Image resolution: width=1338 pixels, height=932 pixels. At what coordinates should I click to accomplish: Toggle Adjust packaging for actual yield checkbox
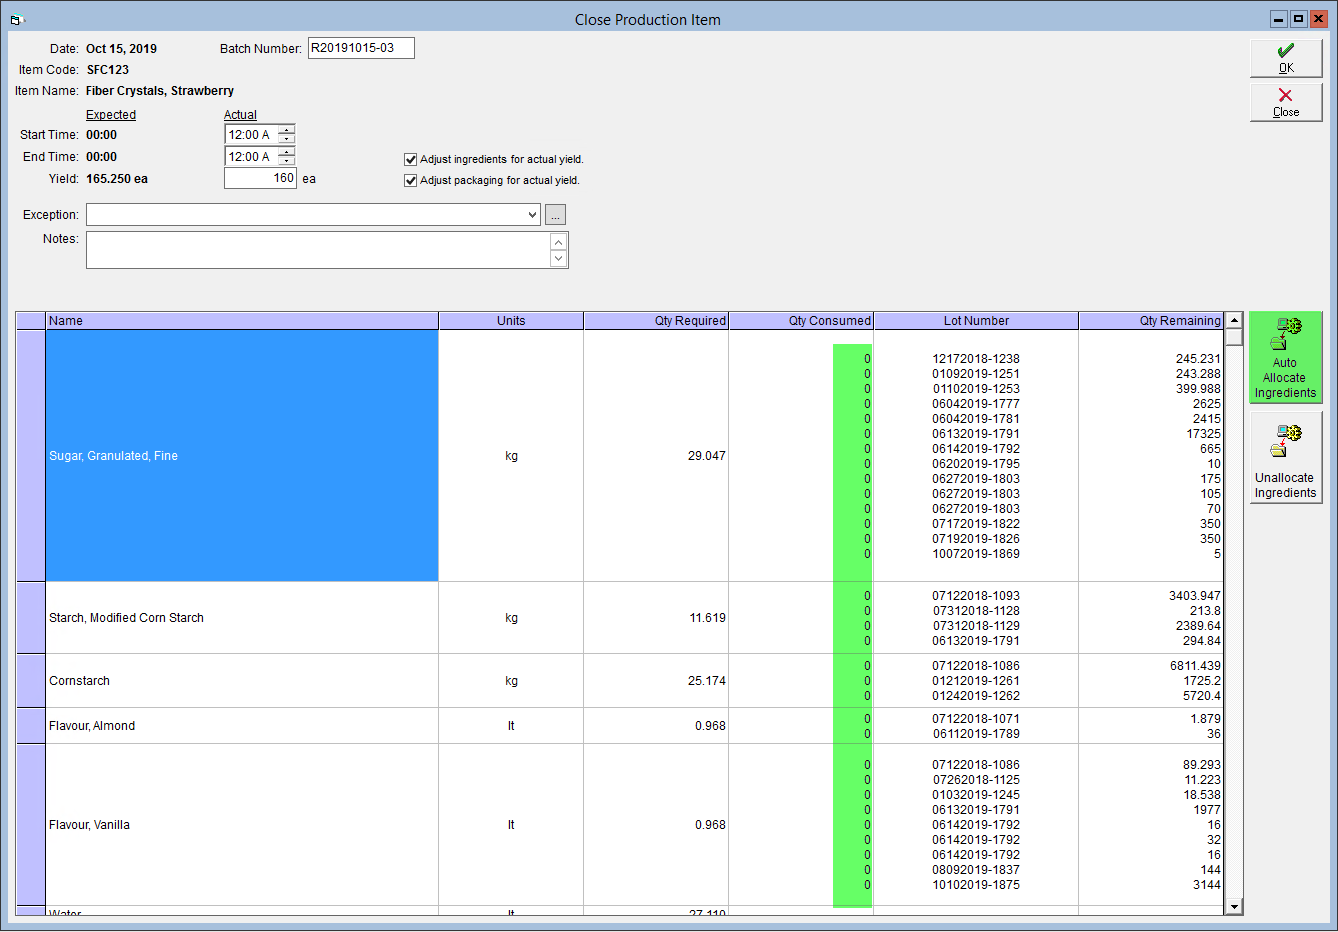[x=410, y=180]
